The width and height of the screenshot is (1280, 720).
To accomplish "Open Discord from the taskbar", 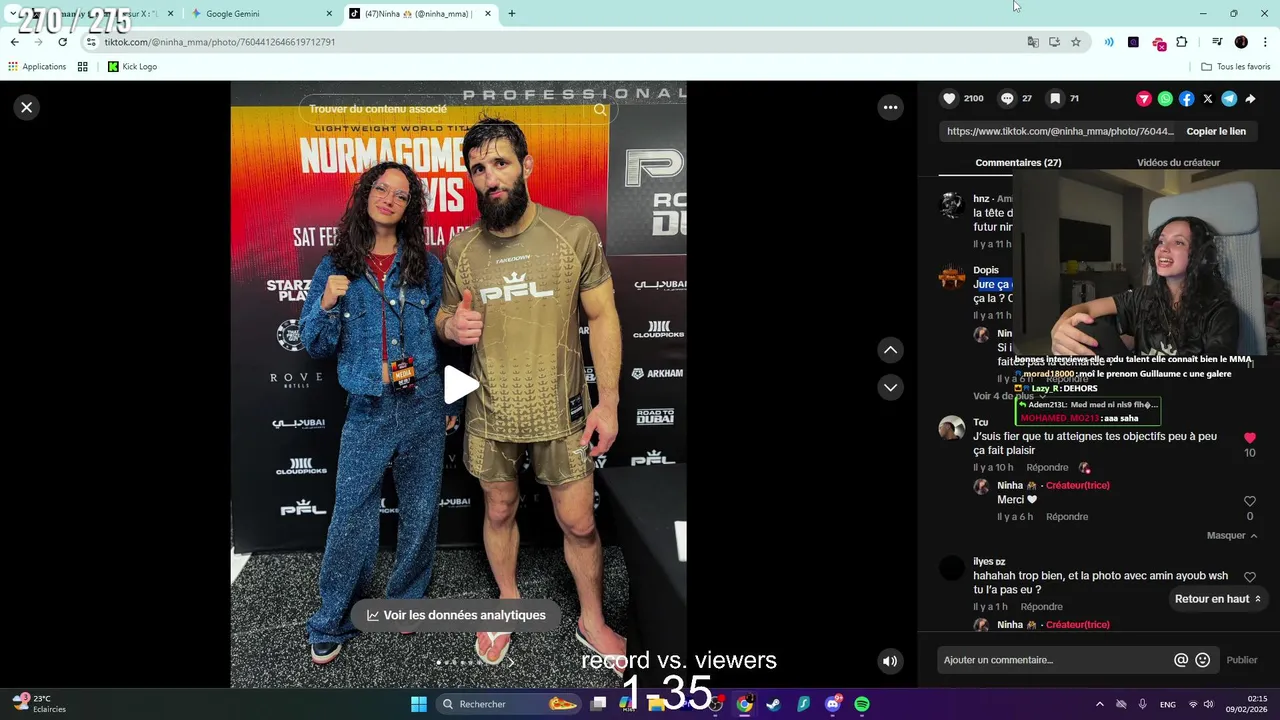I will click(833, 704).
